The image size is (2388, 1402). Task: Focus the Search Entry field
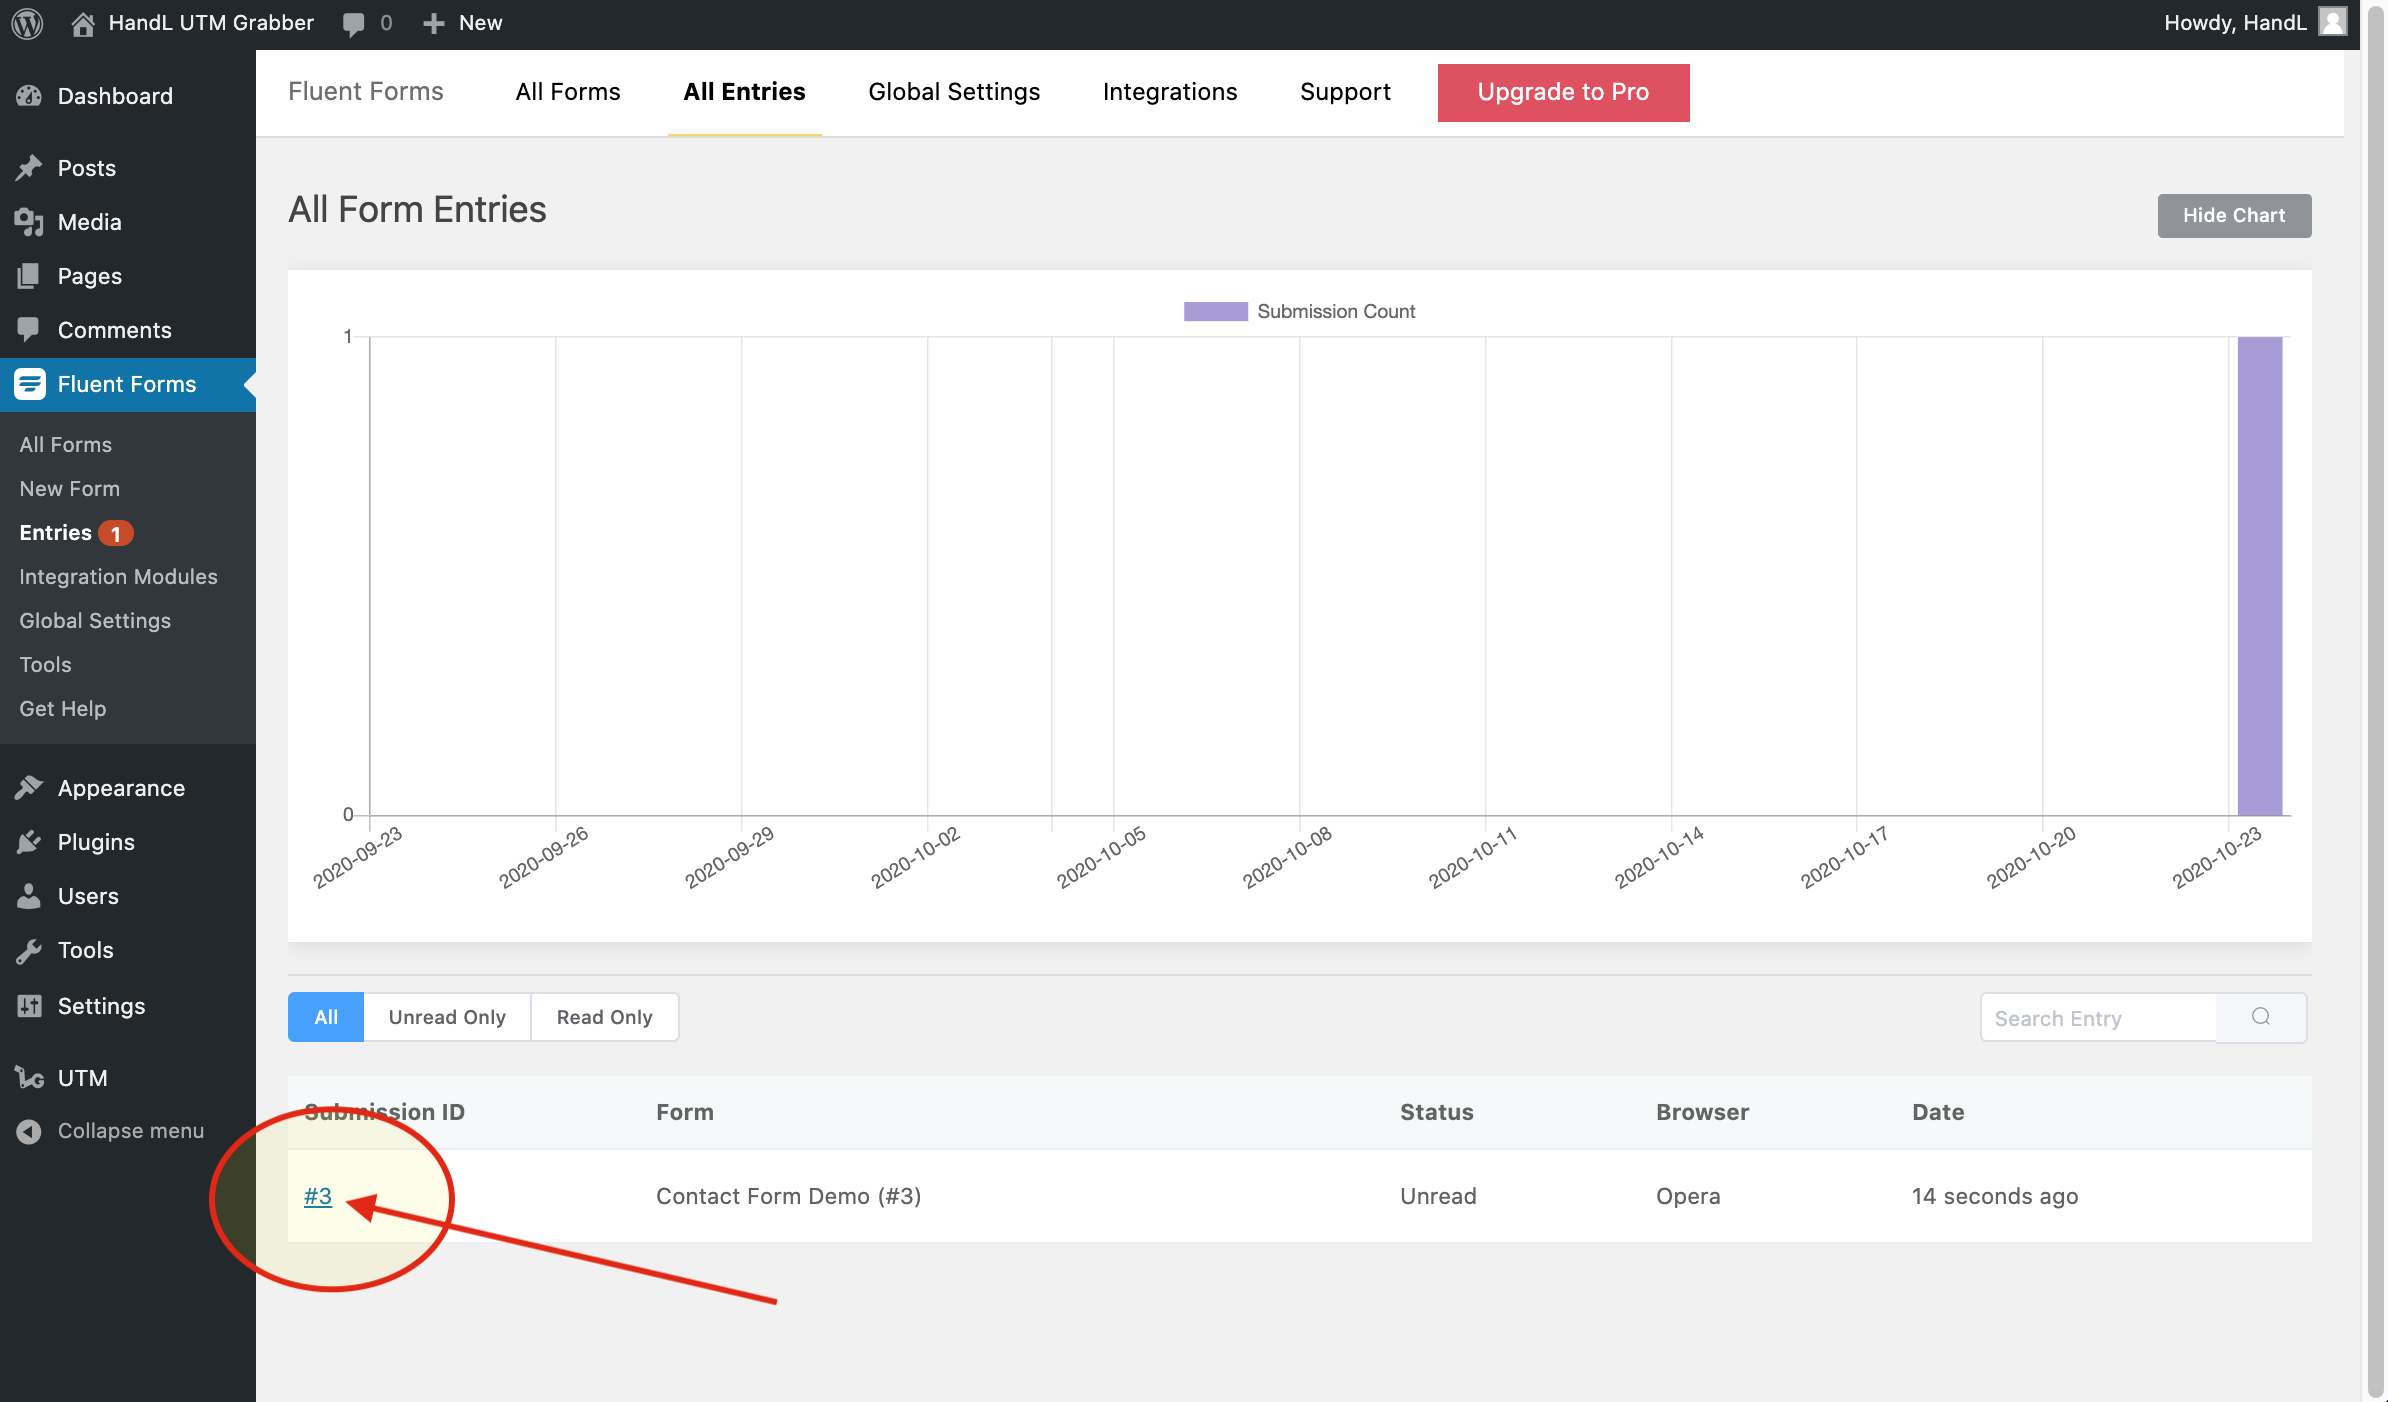tap(2098, 1018)
